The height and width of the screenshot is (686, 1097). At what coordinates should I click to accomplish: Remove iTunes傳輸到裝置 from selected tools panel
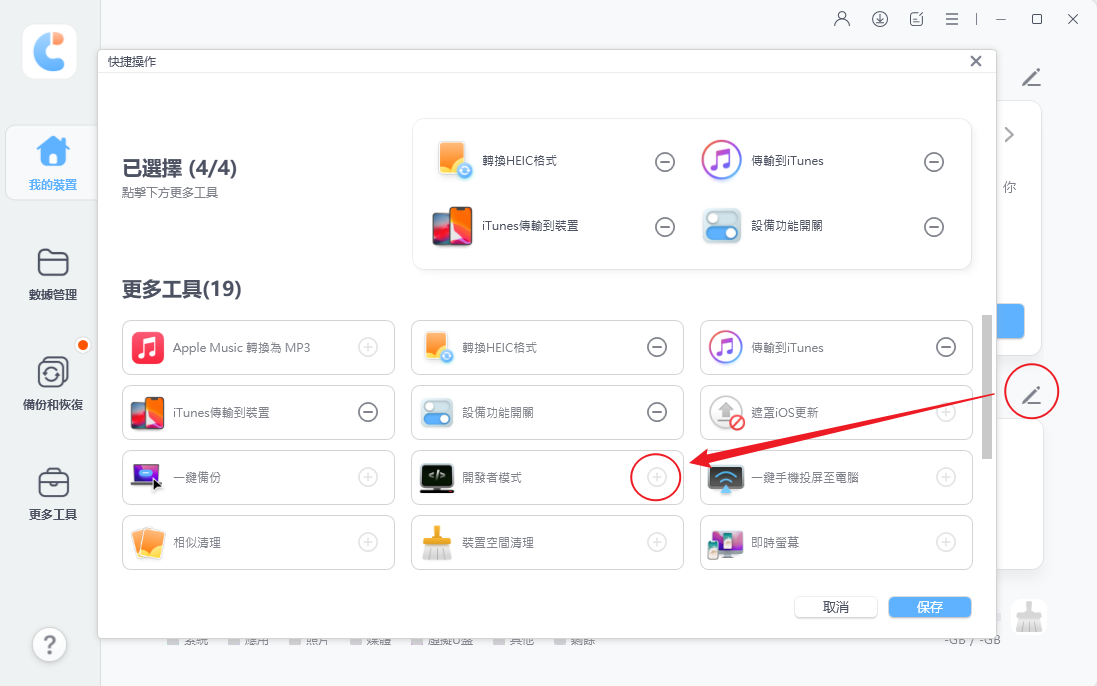[665, 227]
